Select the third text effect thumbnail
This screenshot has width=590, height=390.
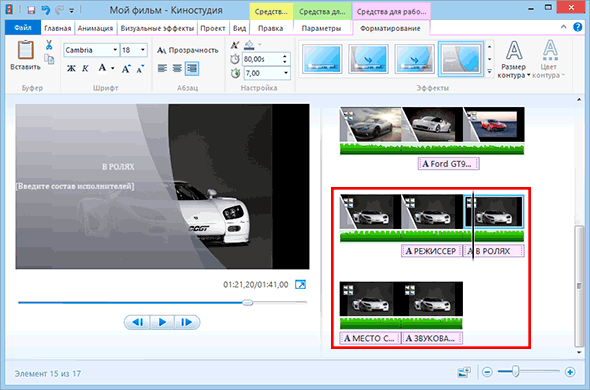click(414, 59)
